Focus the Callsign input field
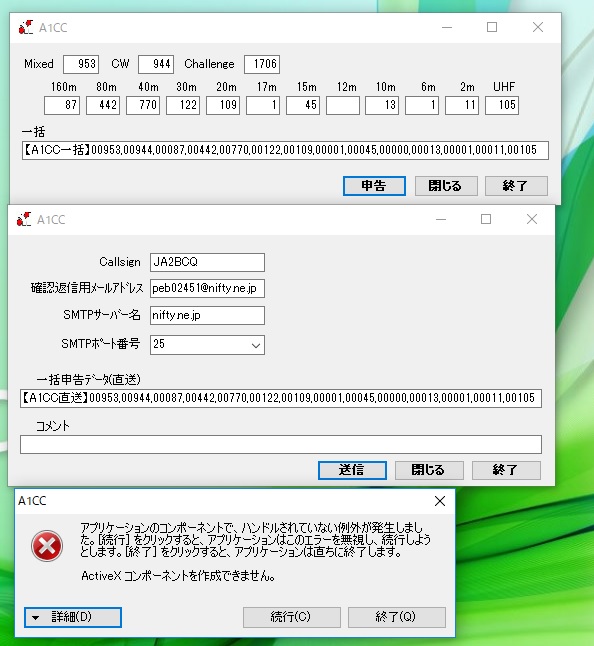 (x=207, y=262)
